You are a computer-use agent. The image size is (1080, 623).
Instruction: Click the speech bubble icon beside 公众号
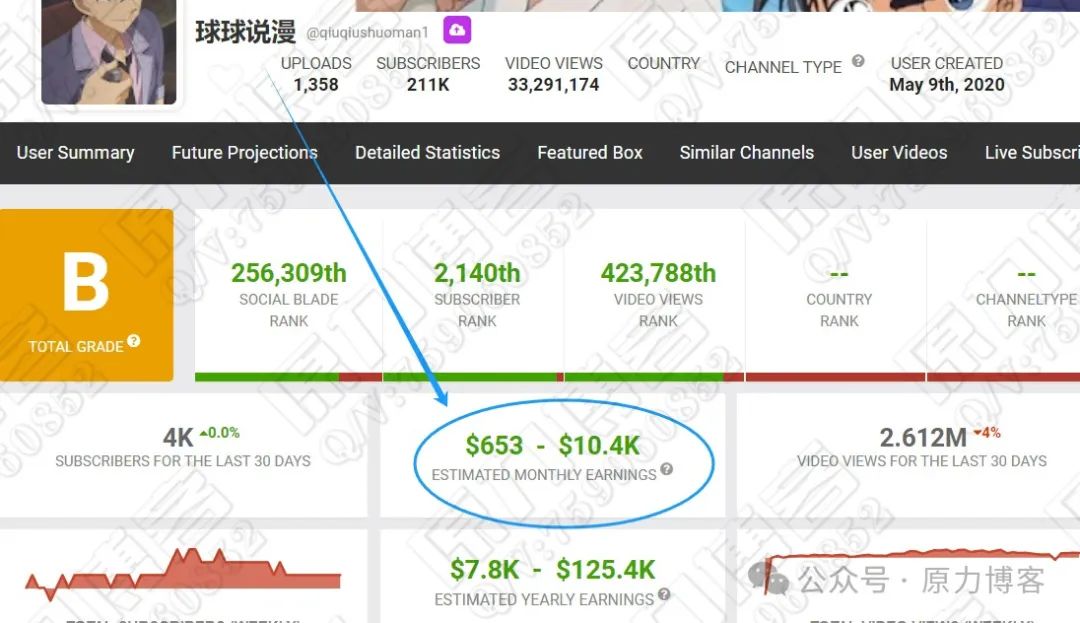[766, 579]
